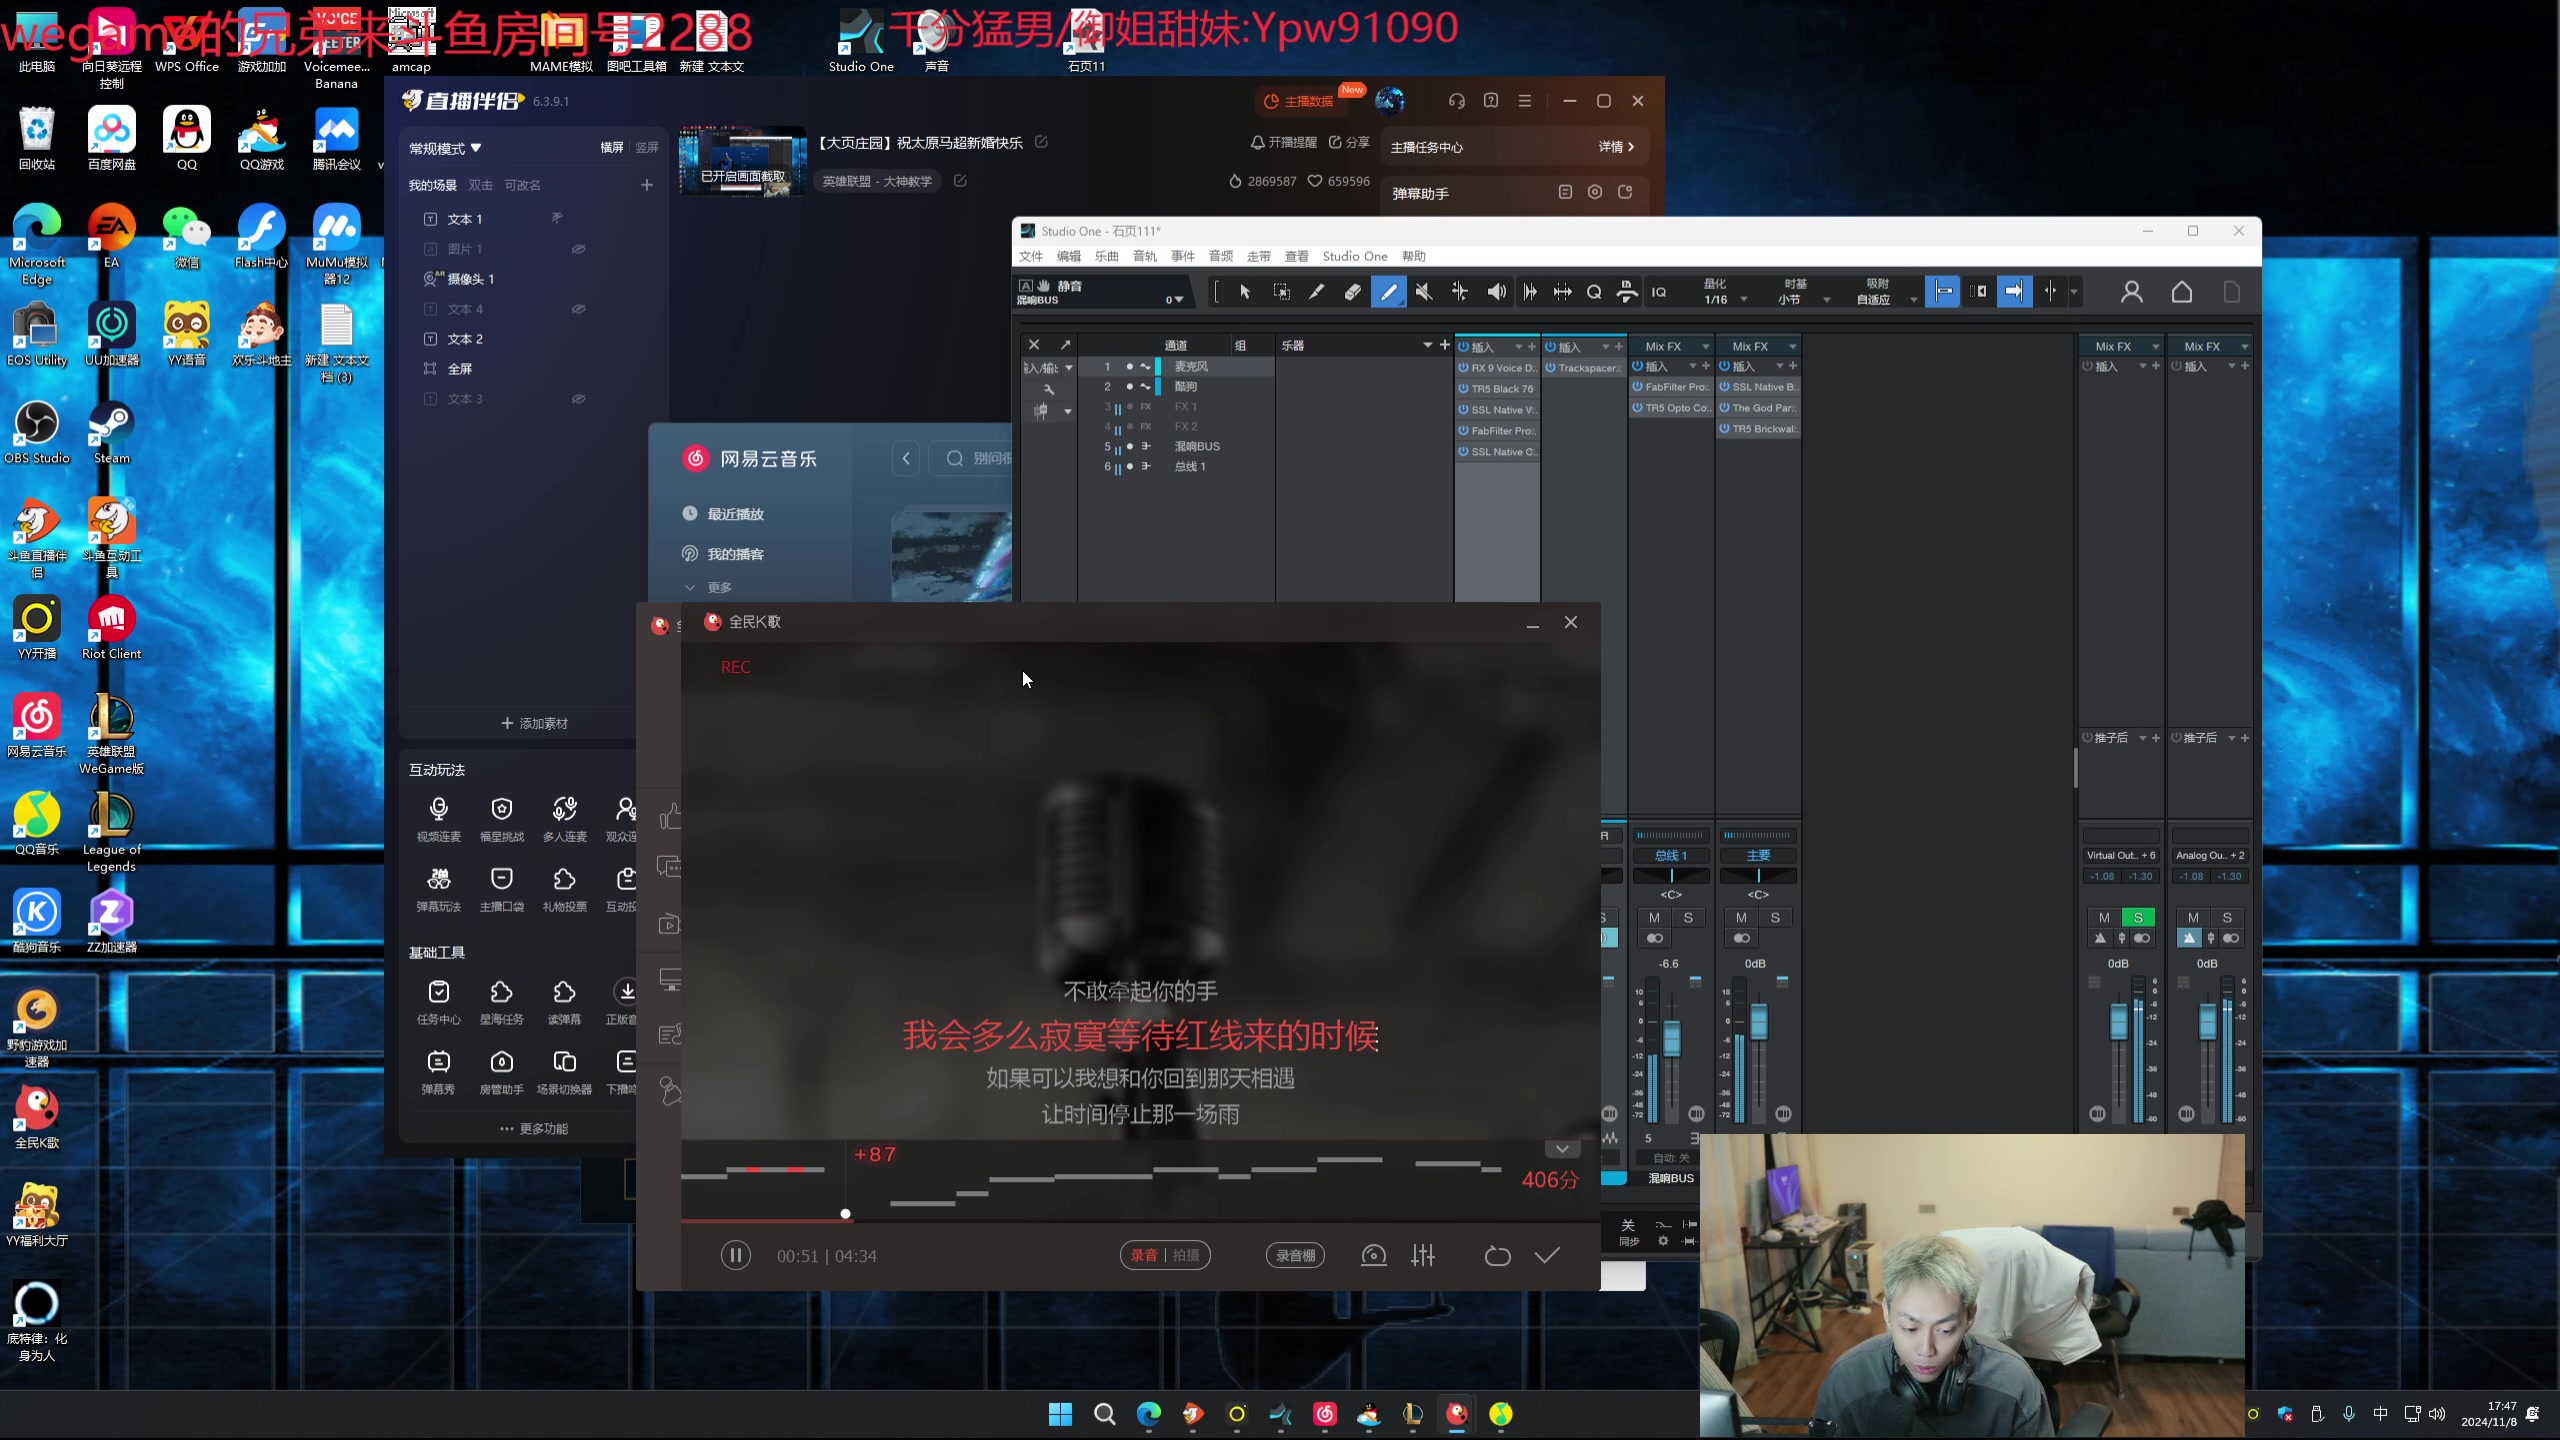This screenshot has height=1440, width=2560.
Task: Open 房管助手 tool in 直播伴侣
Action: tap(502, 1072)
